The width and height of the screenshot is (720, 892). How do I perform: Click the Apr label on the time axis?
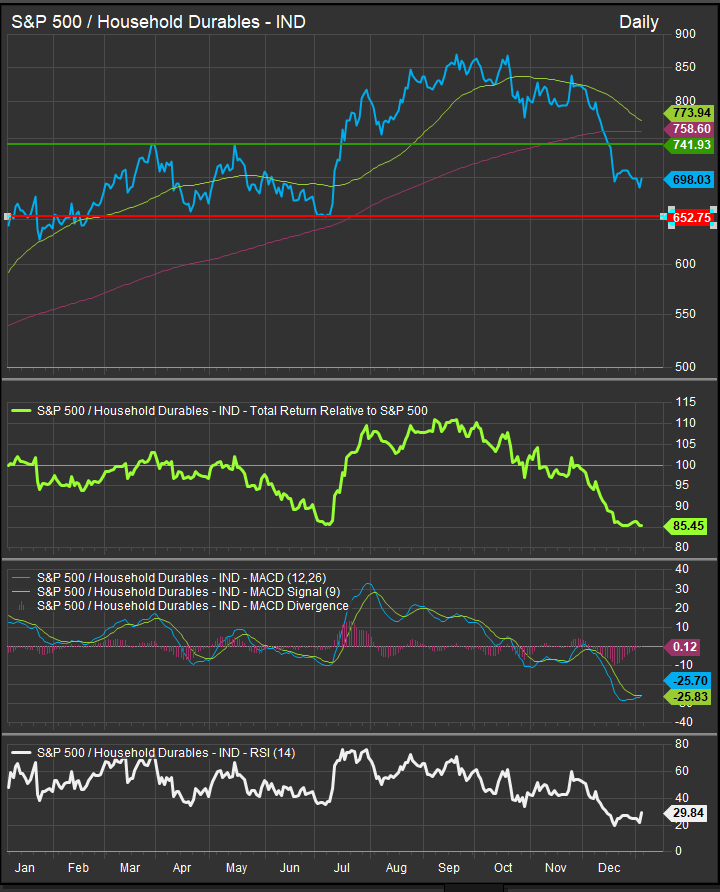(181, 868)
